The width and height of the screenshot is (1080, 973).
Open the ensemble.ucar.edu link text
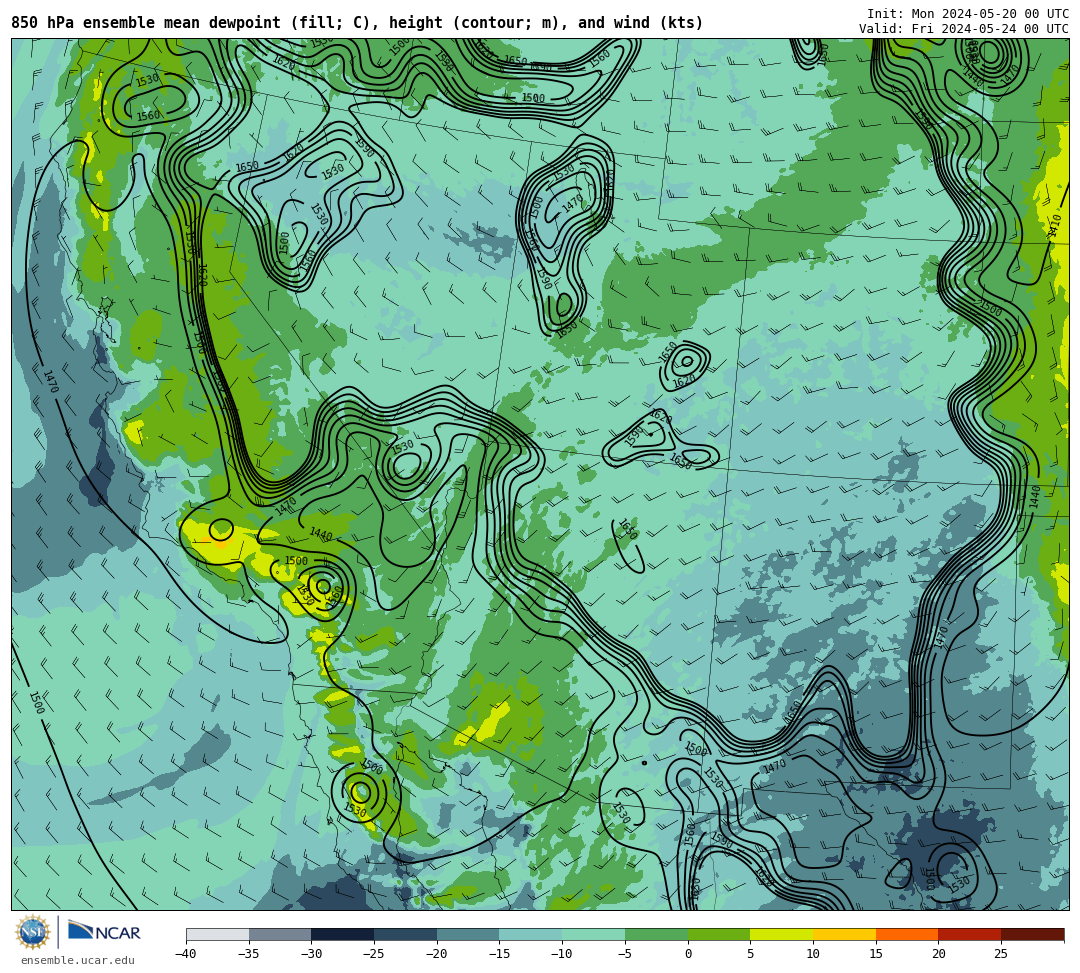pos(78,960)
